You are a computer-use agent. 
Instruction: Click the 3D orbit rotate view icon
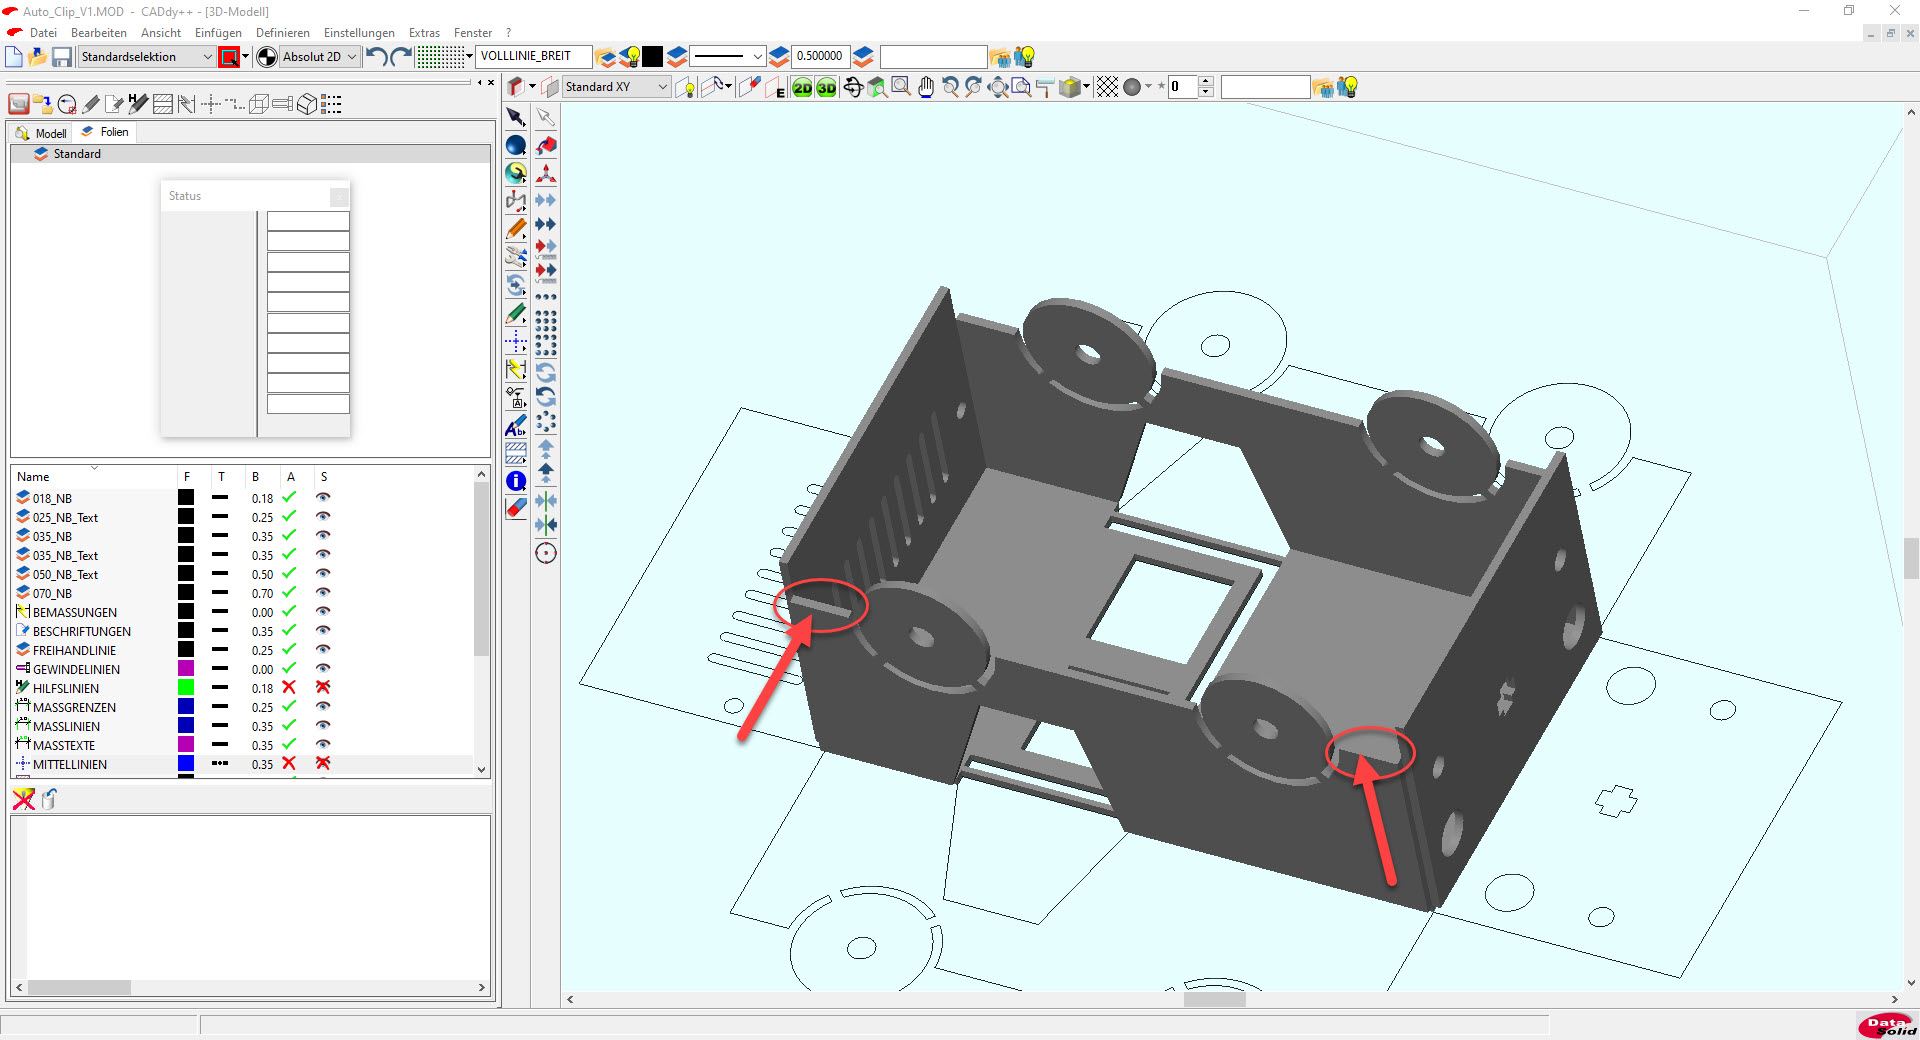pyautogui.click(x=853, y=88)
